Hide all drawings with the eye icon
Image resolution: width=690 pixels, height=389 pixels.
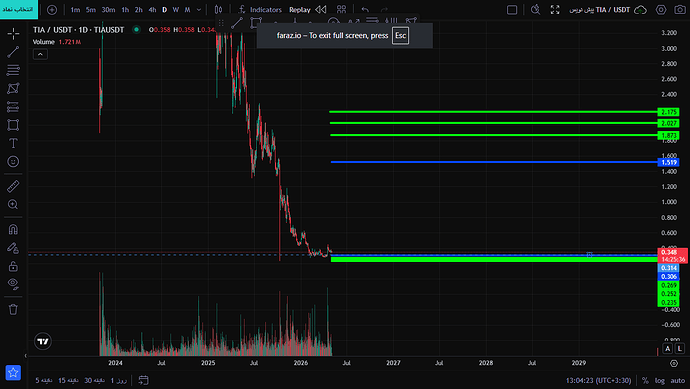click(13, 284)
